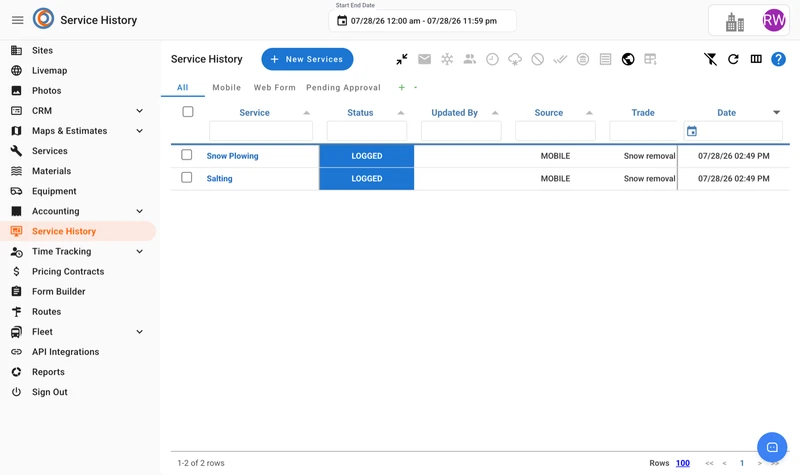Viewport: 800px width, 475px height.
Task: Click LOGGED status for Snow Plowing
Action: pos(366,156)
